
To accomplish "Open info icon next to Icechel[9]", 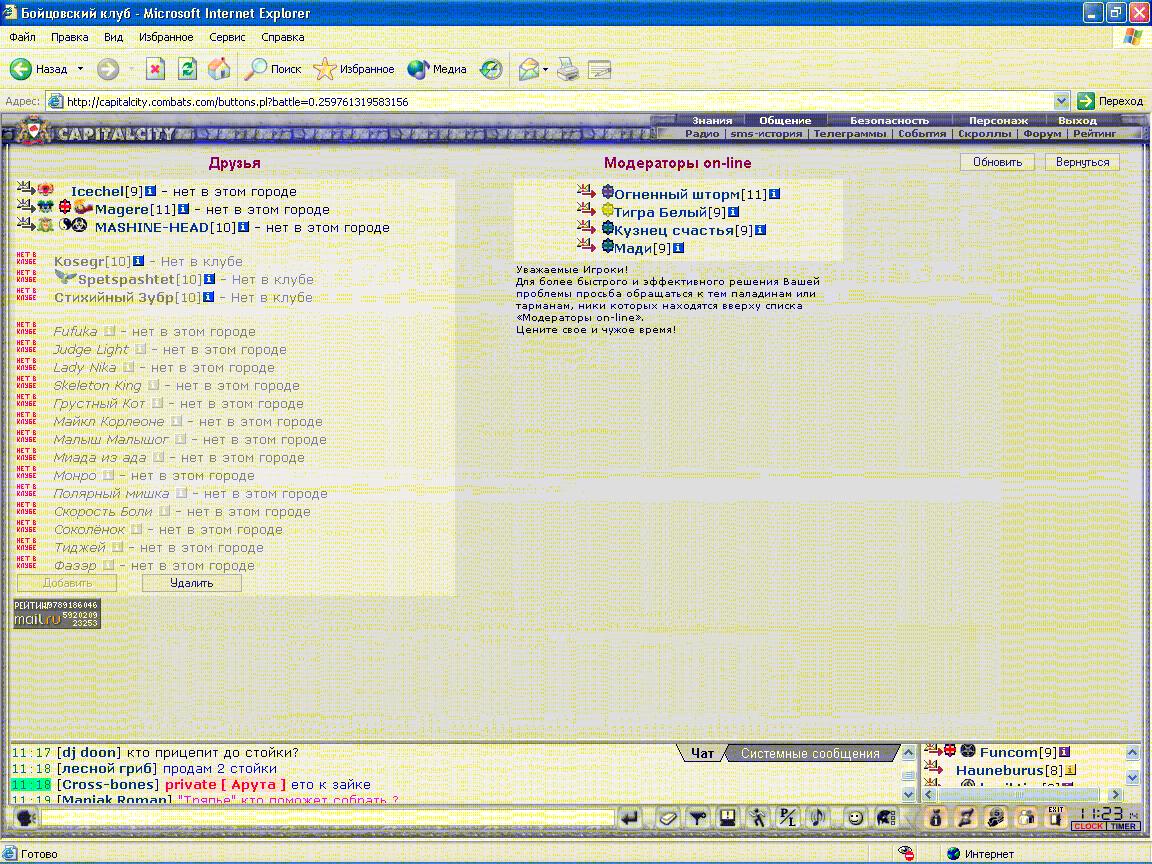I will (150, 191).
